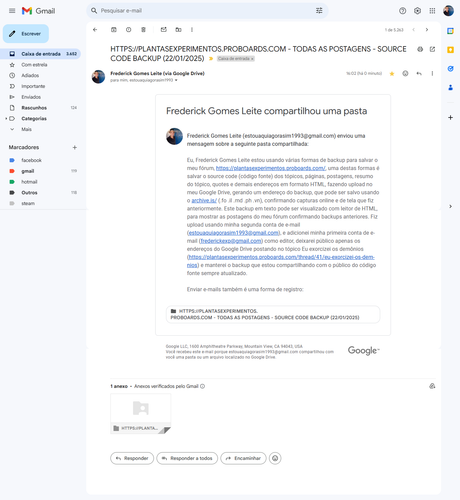This screenshot has width=460, height=500.
Task: Print all messages icon
Action: (x=420, y=49)
